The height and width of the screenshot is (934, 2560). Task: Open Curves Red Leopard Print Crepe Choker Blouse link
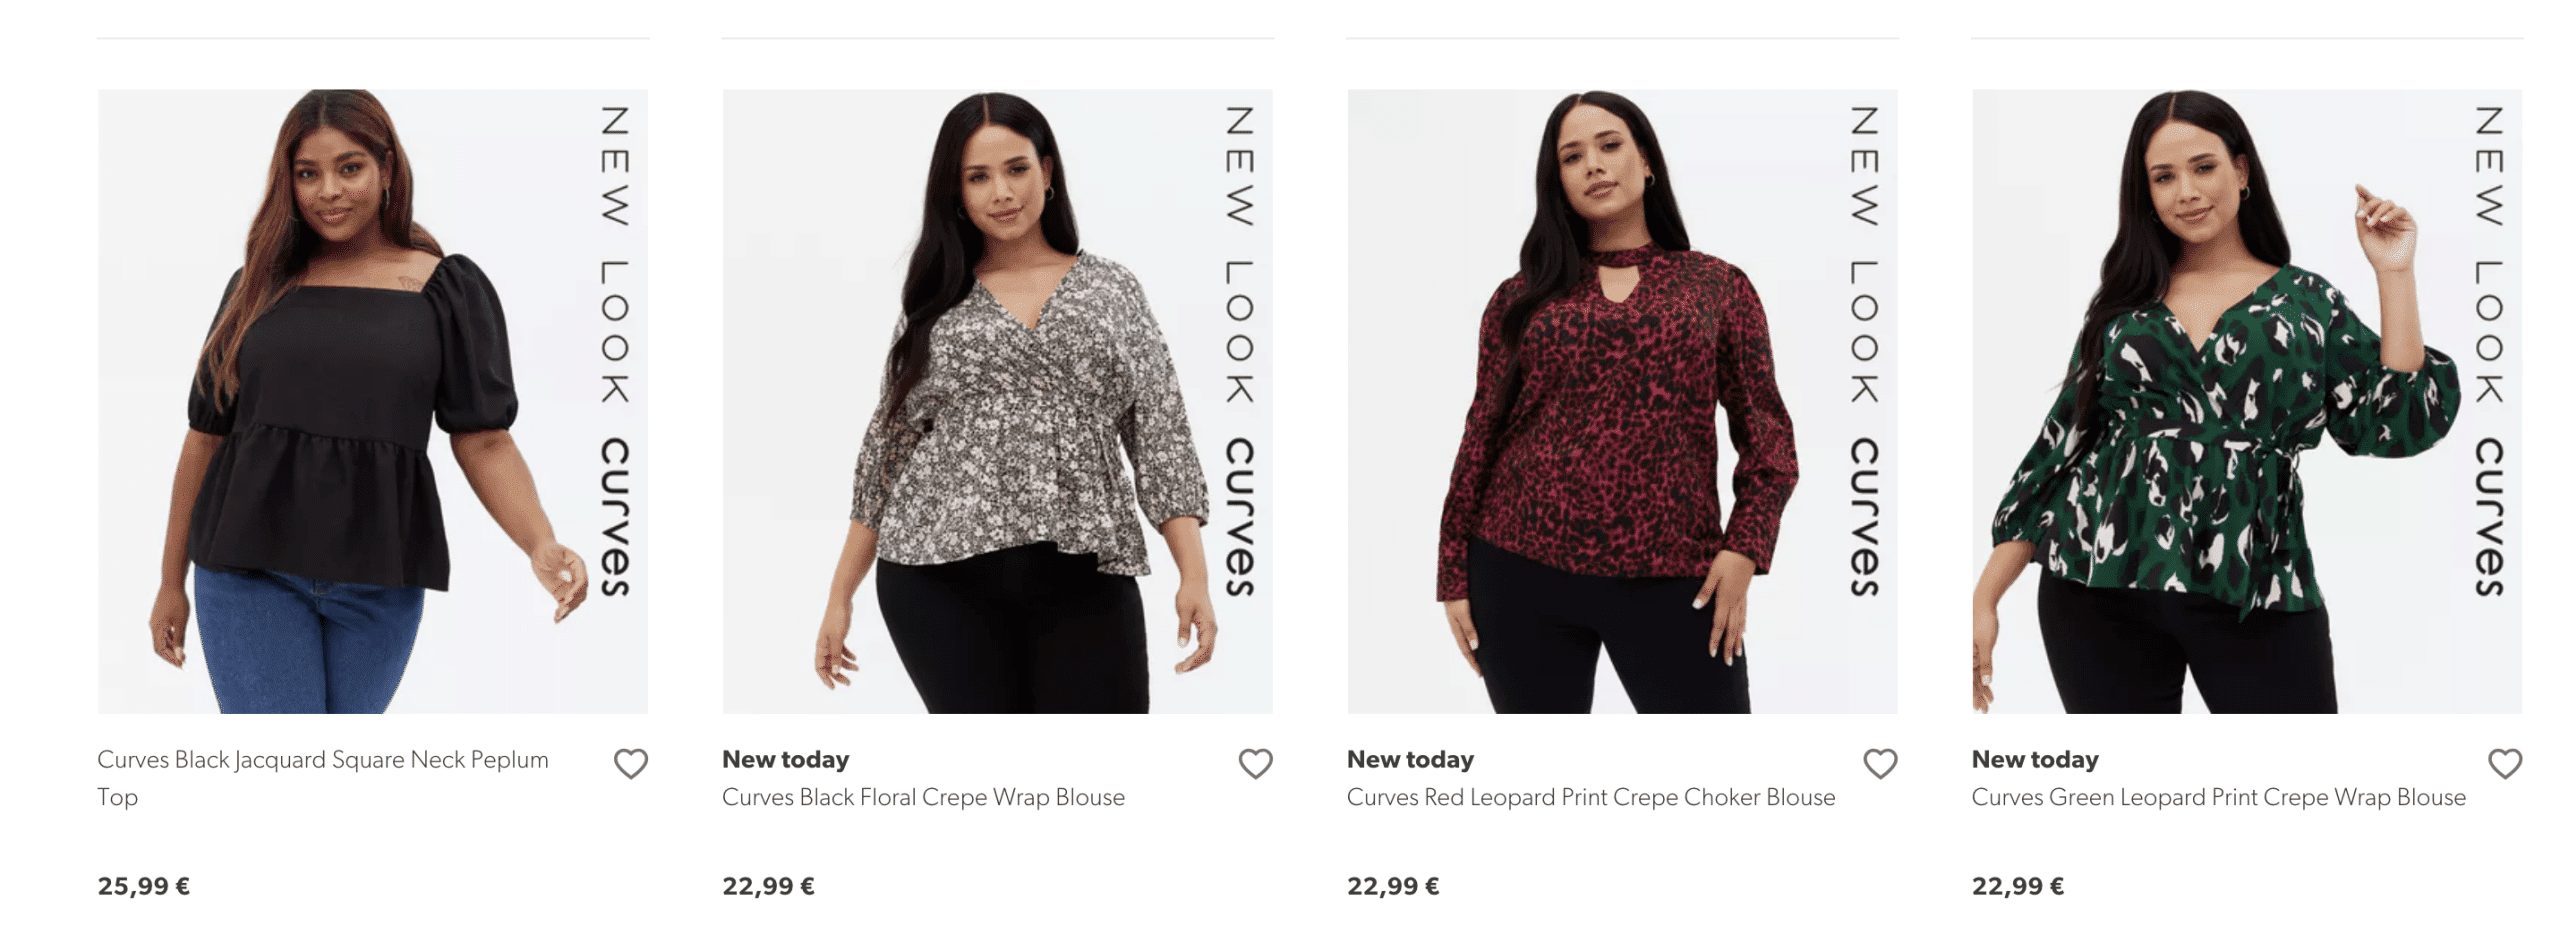1590,798
